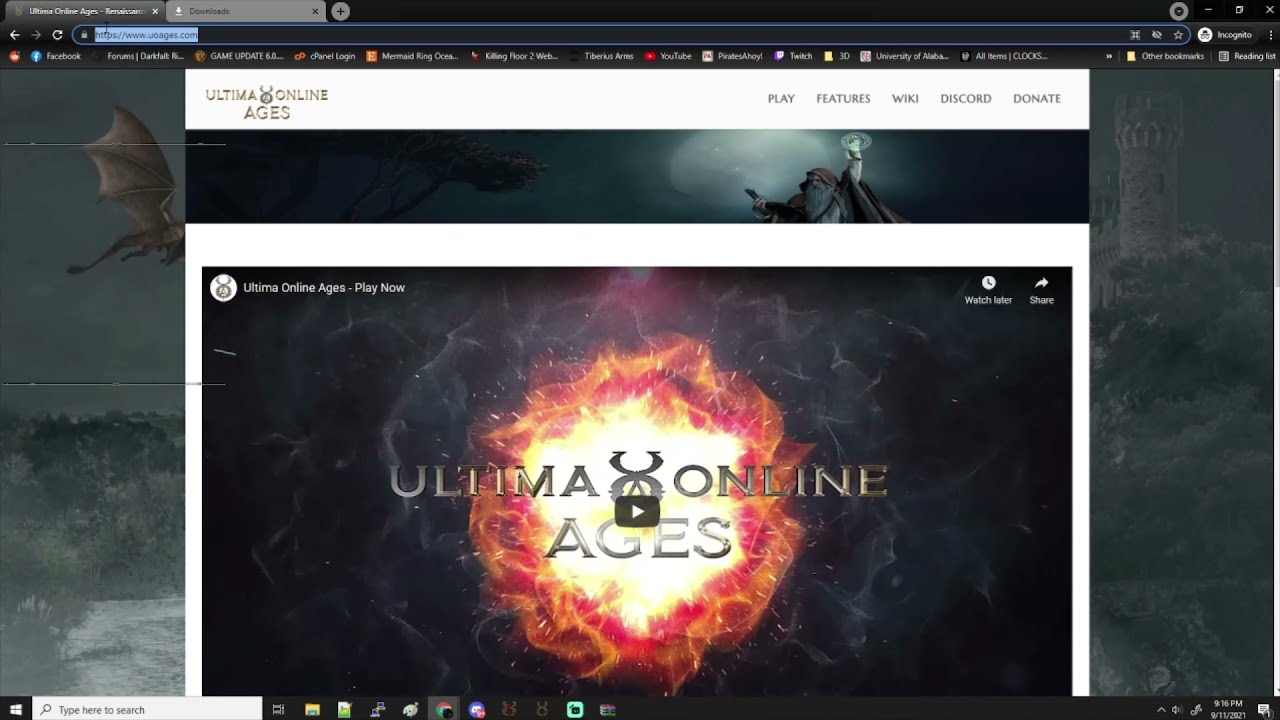Open Task View on the taskbar
This screenshot has height=720, width=1280.
[x=278, y=709]
